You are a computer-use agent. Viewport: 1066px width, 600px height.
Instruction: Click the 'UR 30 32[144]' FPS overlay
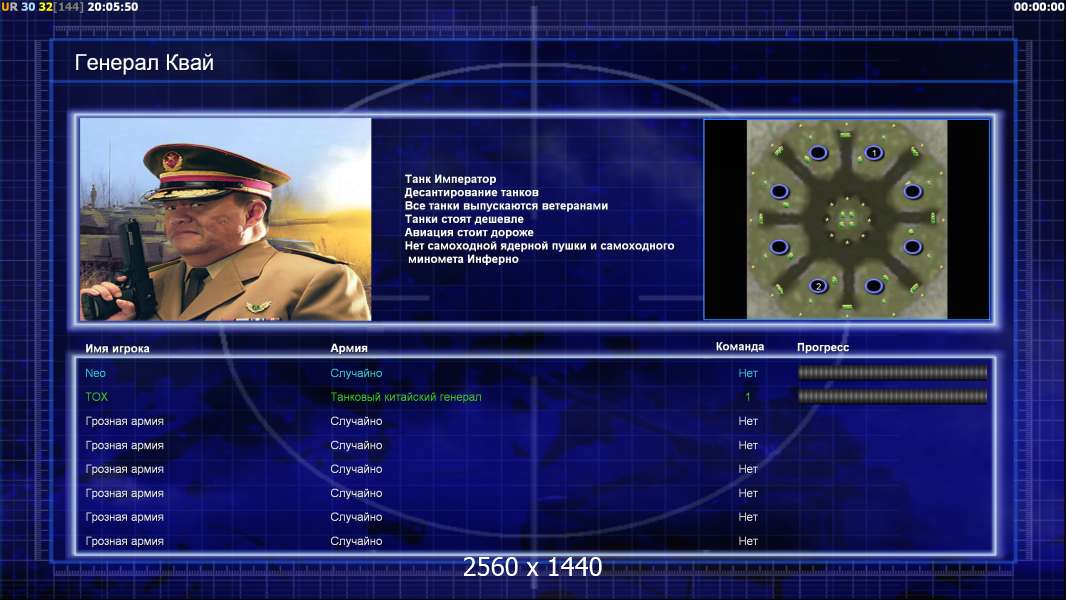(42, 7)
